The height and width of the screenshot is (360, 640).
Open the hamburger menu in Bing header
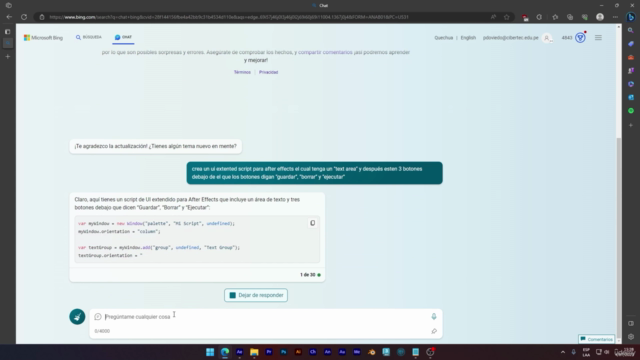point(598,38)
